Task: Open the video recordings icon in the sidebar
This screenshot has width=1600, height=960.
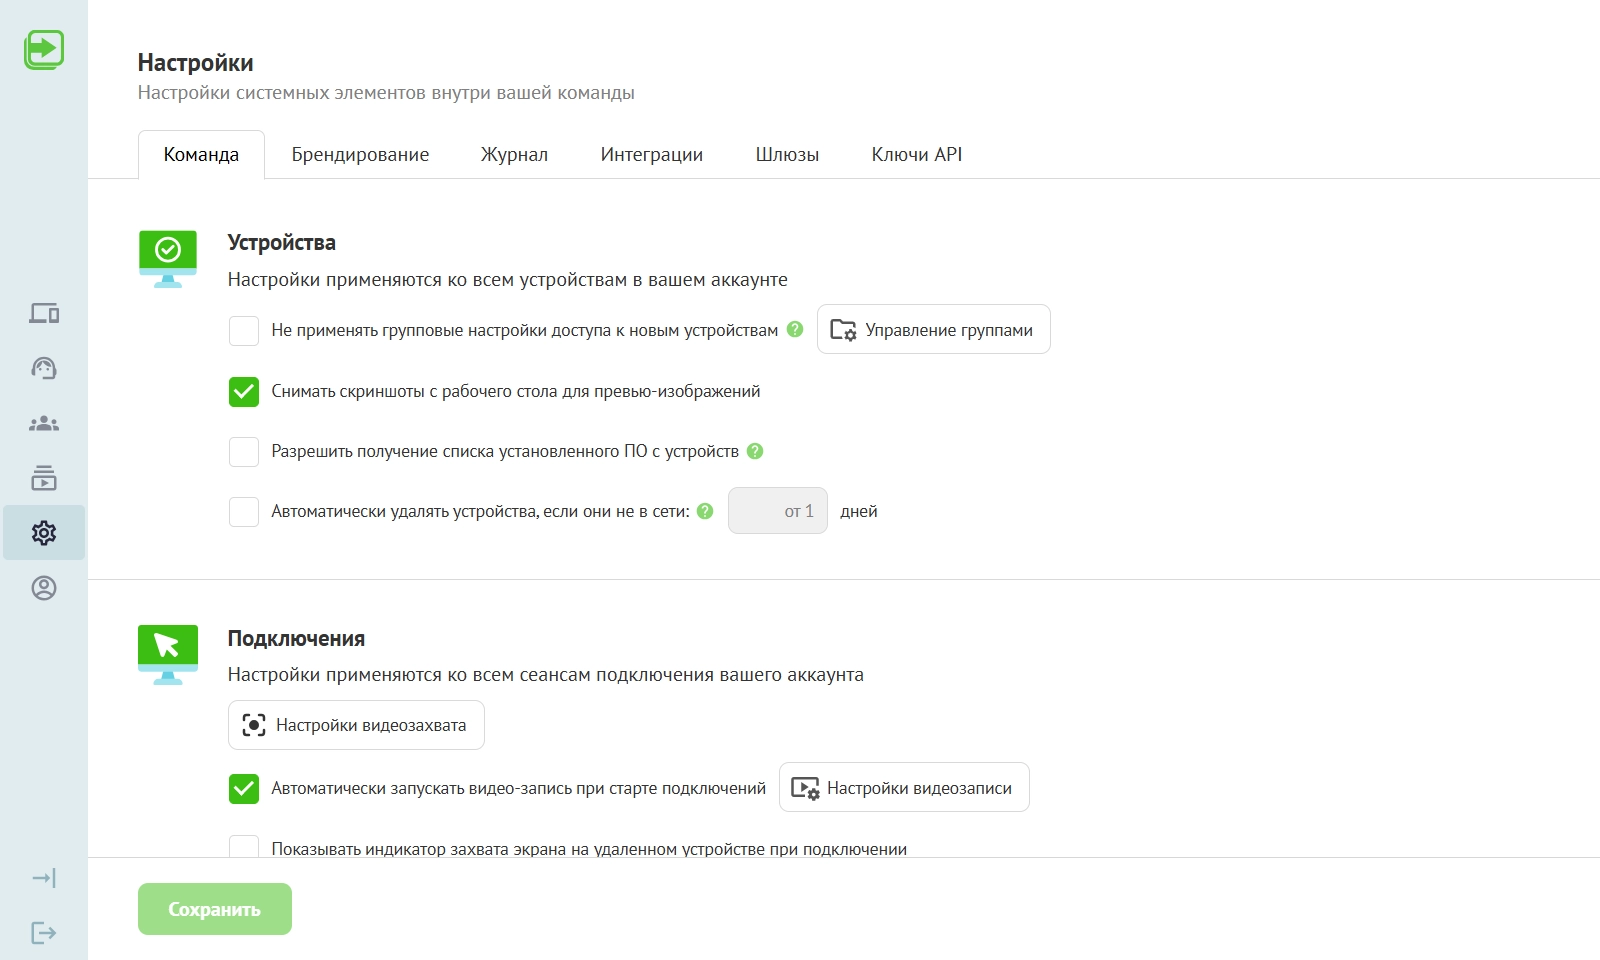Action: 44,478
